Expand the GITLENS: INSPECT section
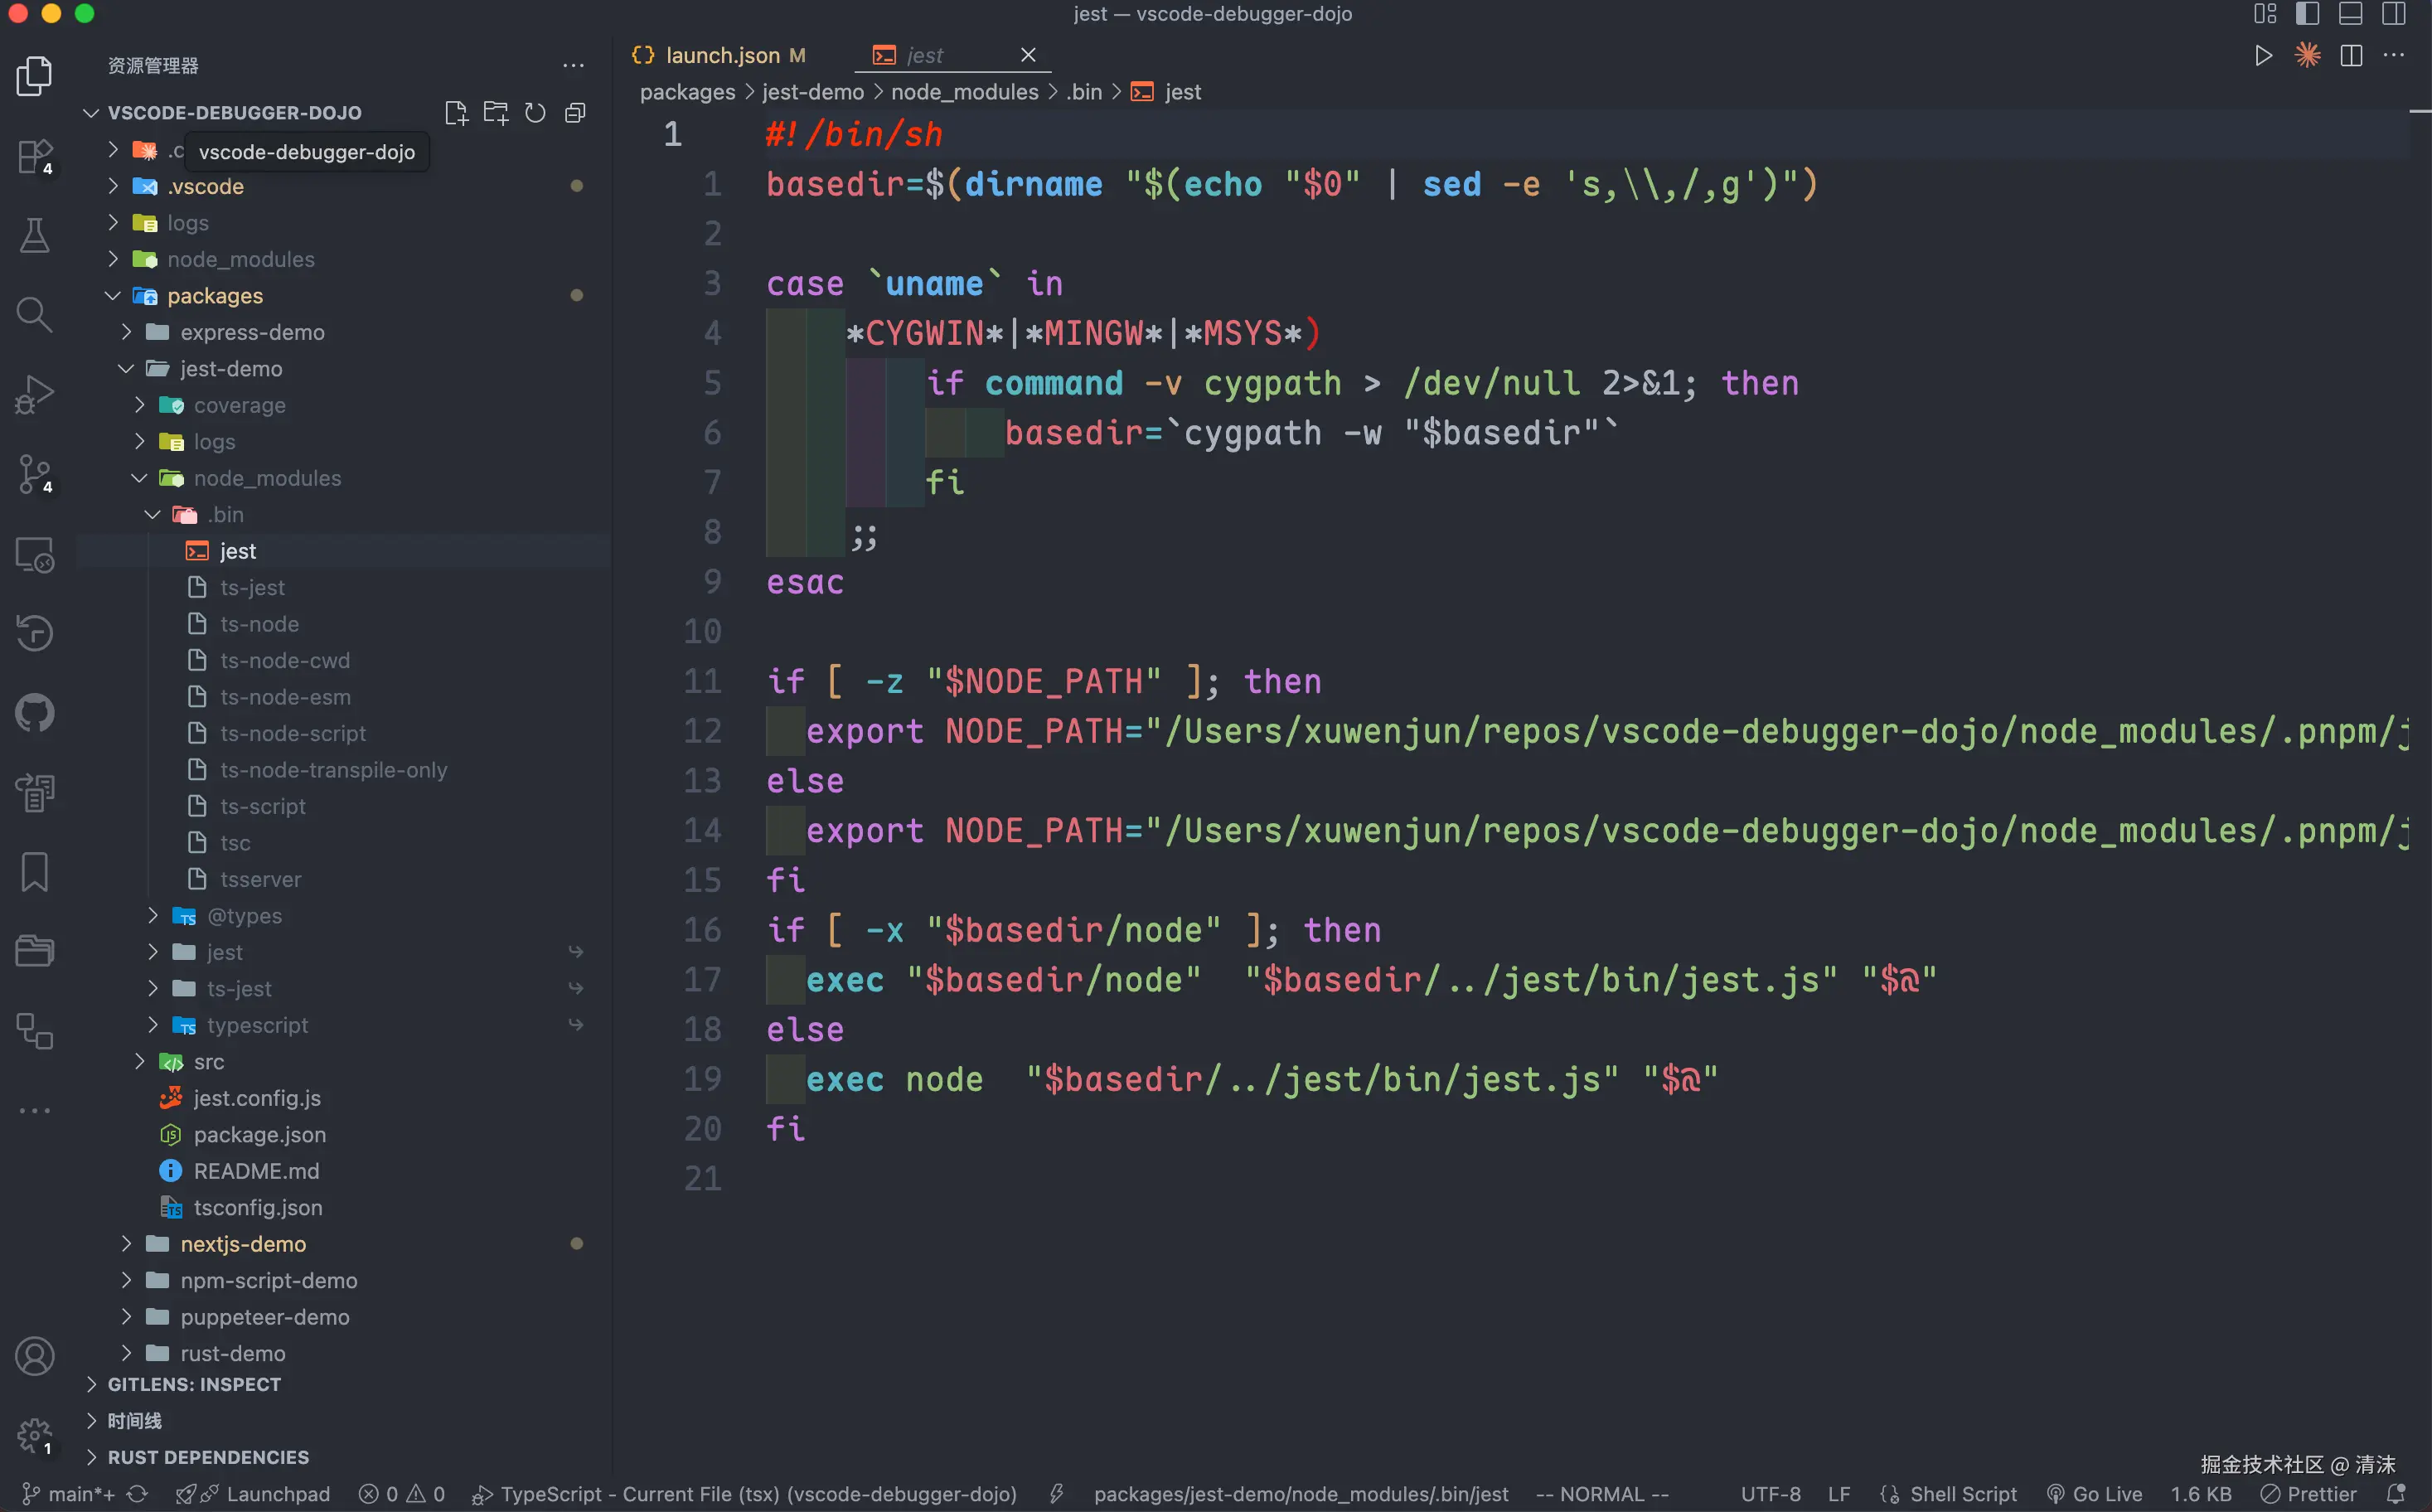The width and height of the screenshot is (2432, 1512). click(x=194, y=1384)
